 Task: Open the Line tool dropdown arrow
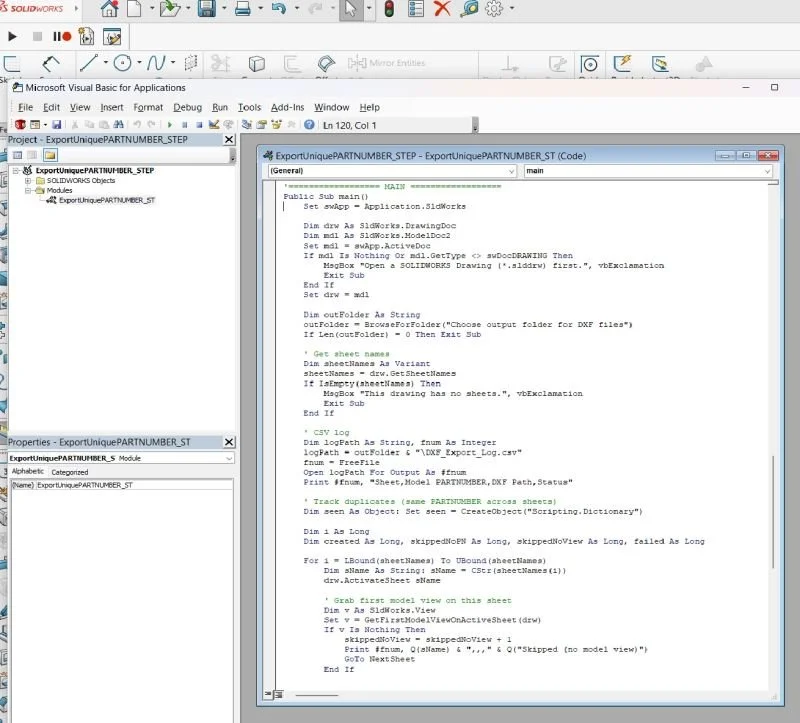click(106, 63)
